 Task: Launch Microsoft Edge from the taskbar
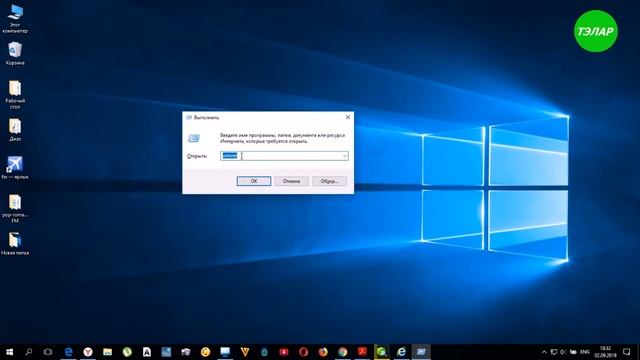68,352
